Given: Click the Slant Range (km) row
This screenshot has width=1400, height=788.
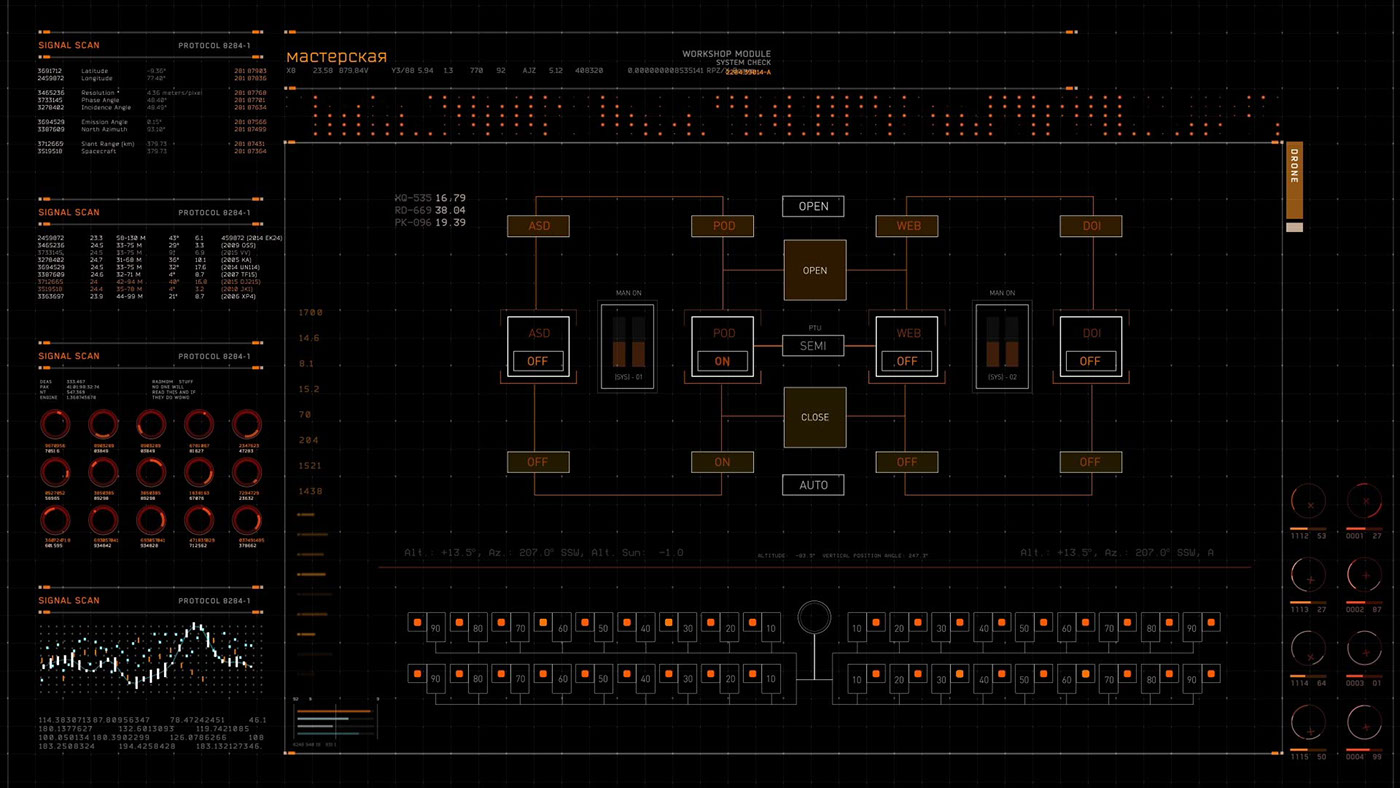Looking at the screenshot, I should click(x=152, y=143).
